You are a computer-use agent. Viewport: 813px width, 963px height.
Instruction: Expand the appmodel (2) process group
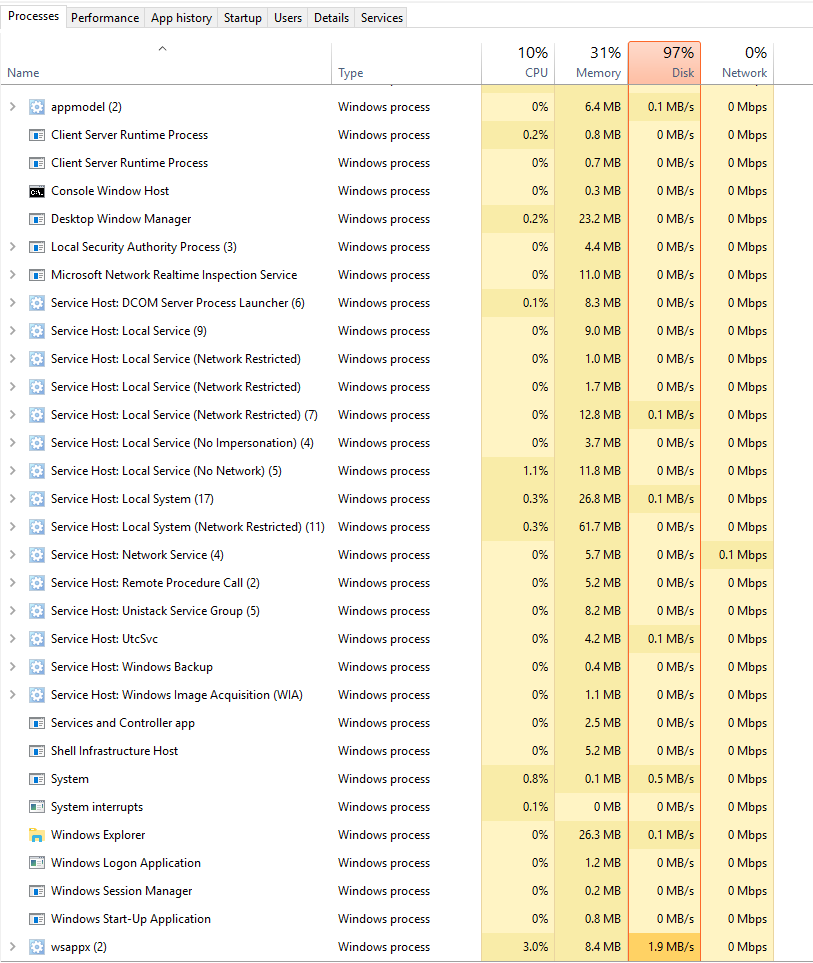click(x=12, y=107)
